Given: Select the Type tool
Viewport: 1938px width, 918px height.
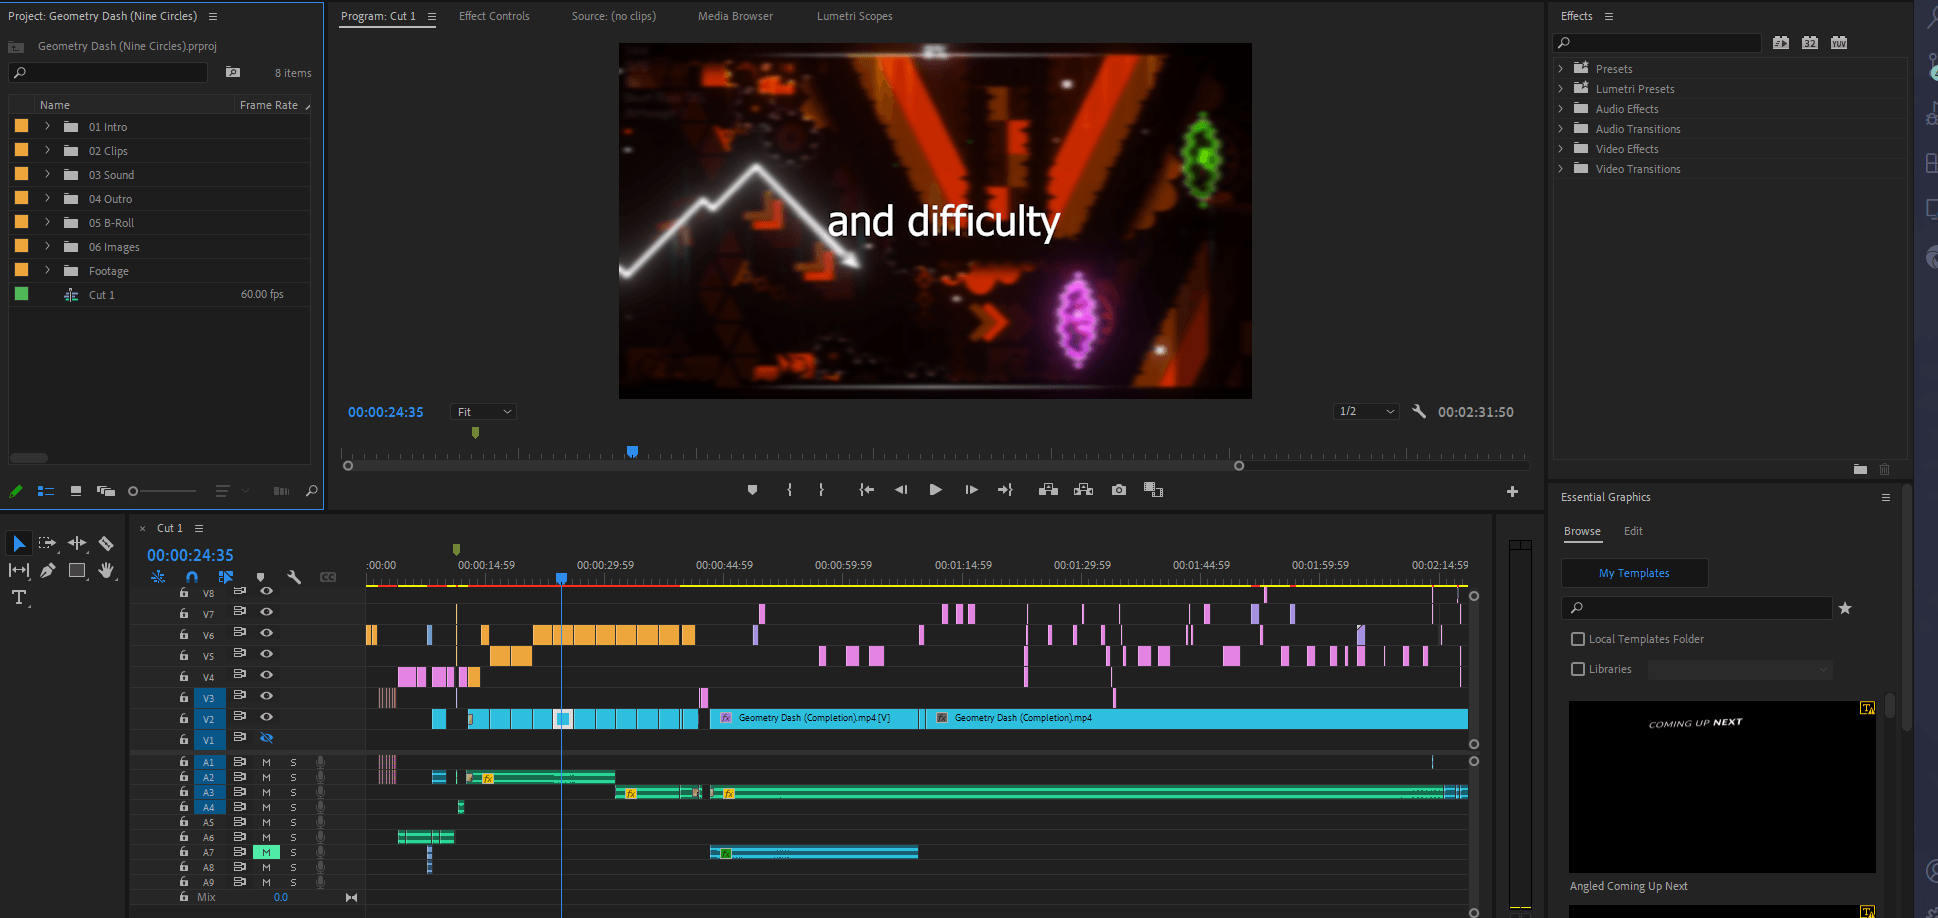Looking at the screenshot, I should (18, 598).
